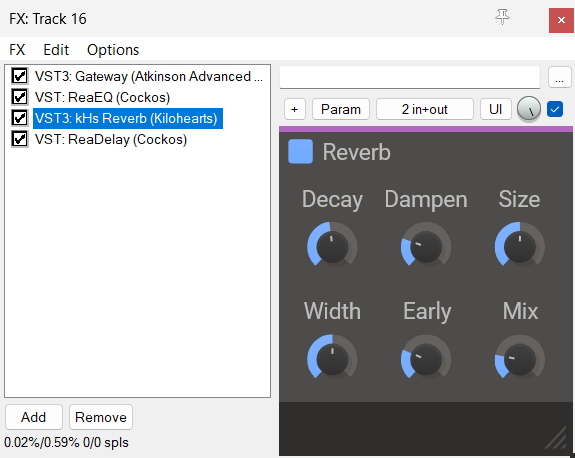Toggle bypass checkbox for kHs Reverb
This screenshot has width=575, height=458.
click(x=19, y=118)
